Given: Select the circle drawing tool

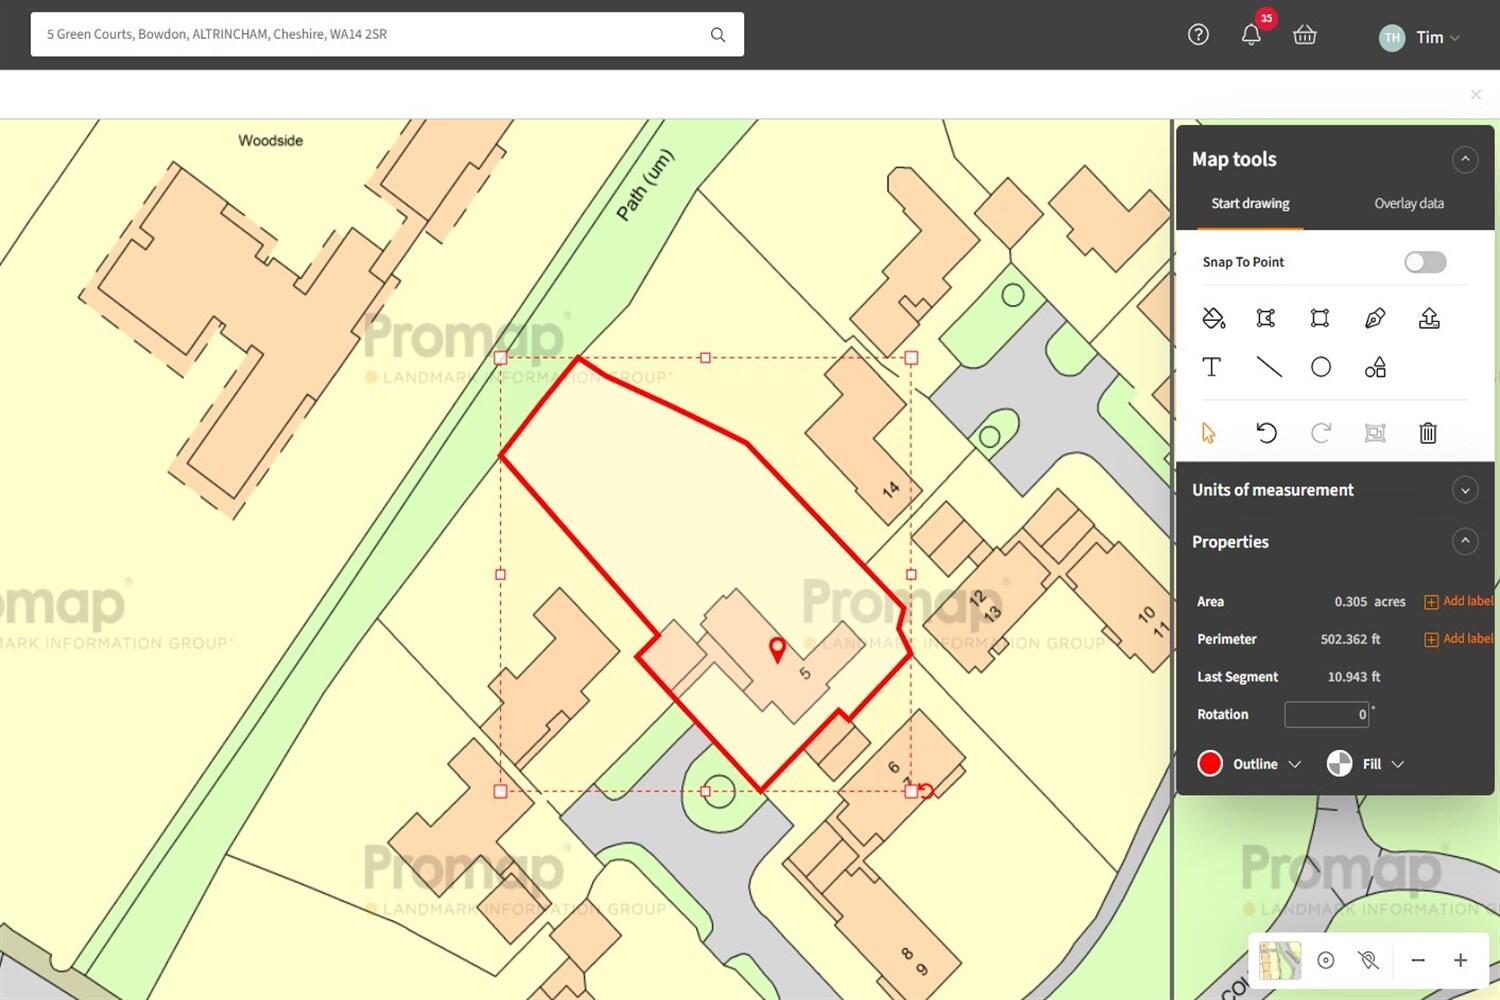Looking at the screenshot, I should coord(1321,367).
